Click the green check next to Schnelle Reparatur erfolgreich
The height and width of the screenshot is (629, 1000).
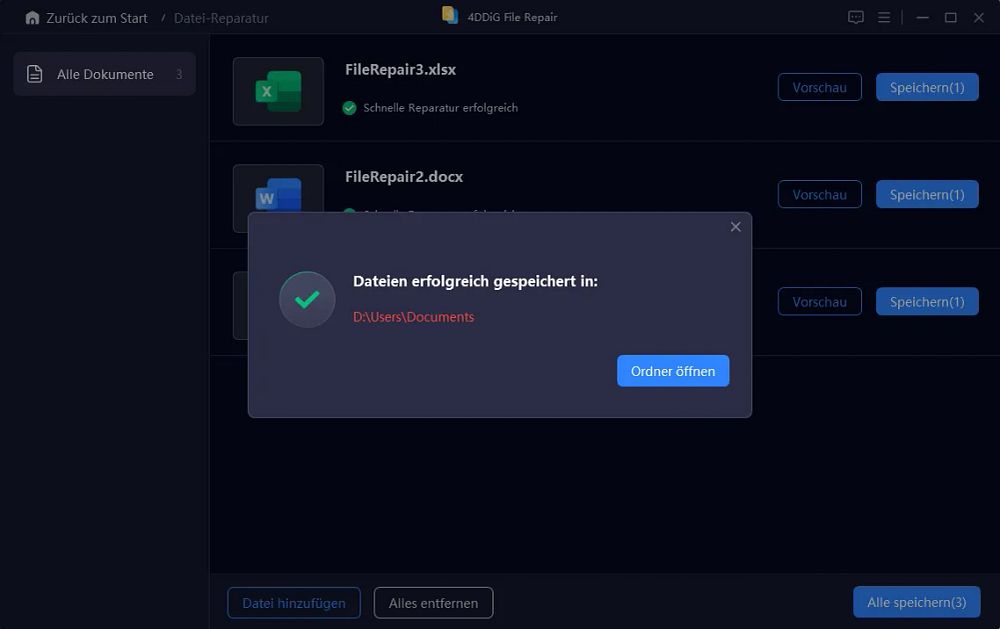point(349,108)
